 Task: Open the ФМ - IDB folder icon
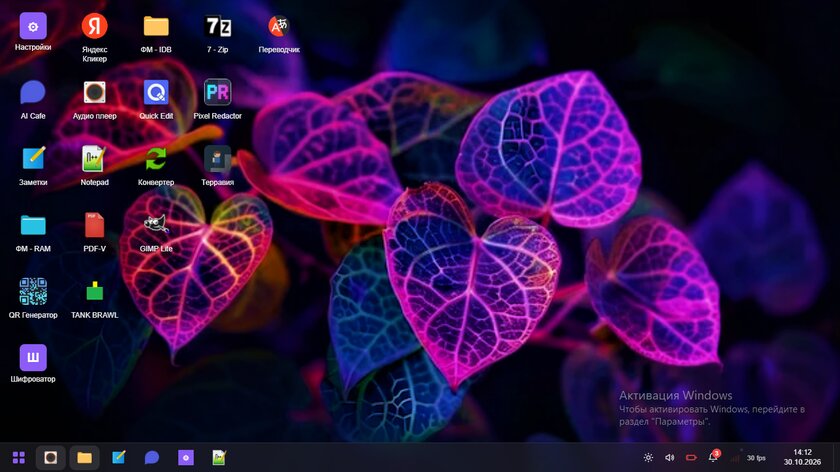(x=156, y=27)
